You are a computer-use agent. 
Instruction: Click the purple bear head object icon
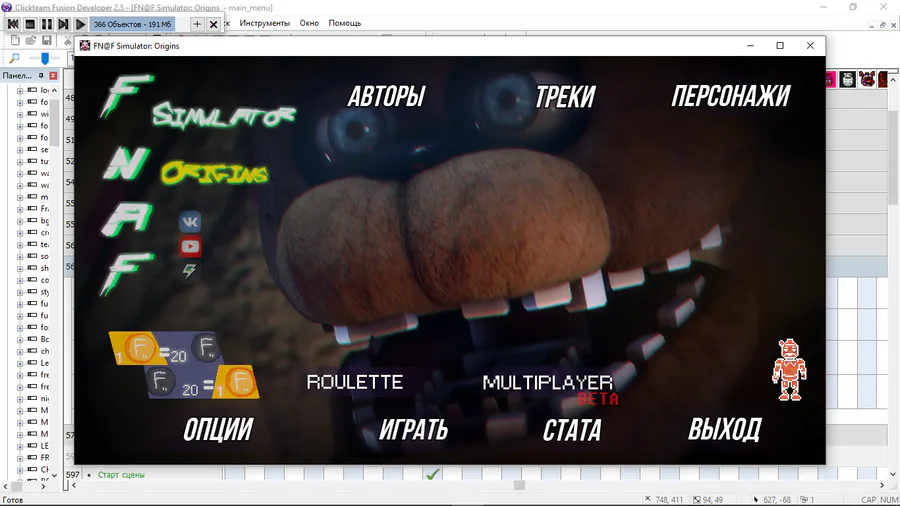867,79
